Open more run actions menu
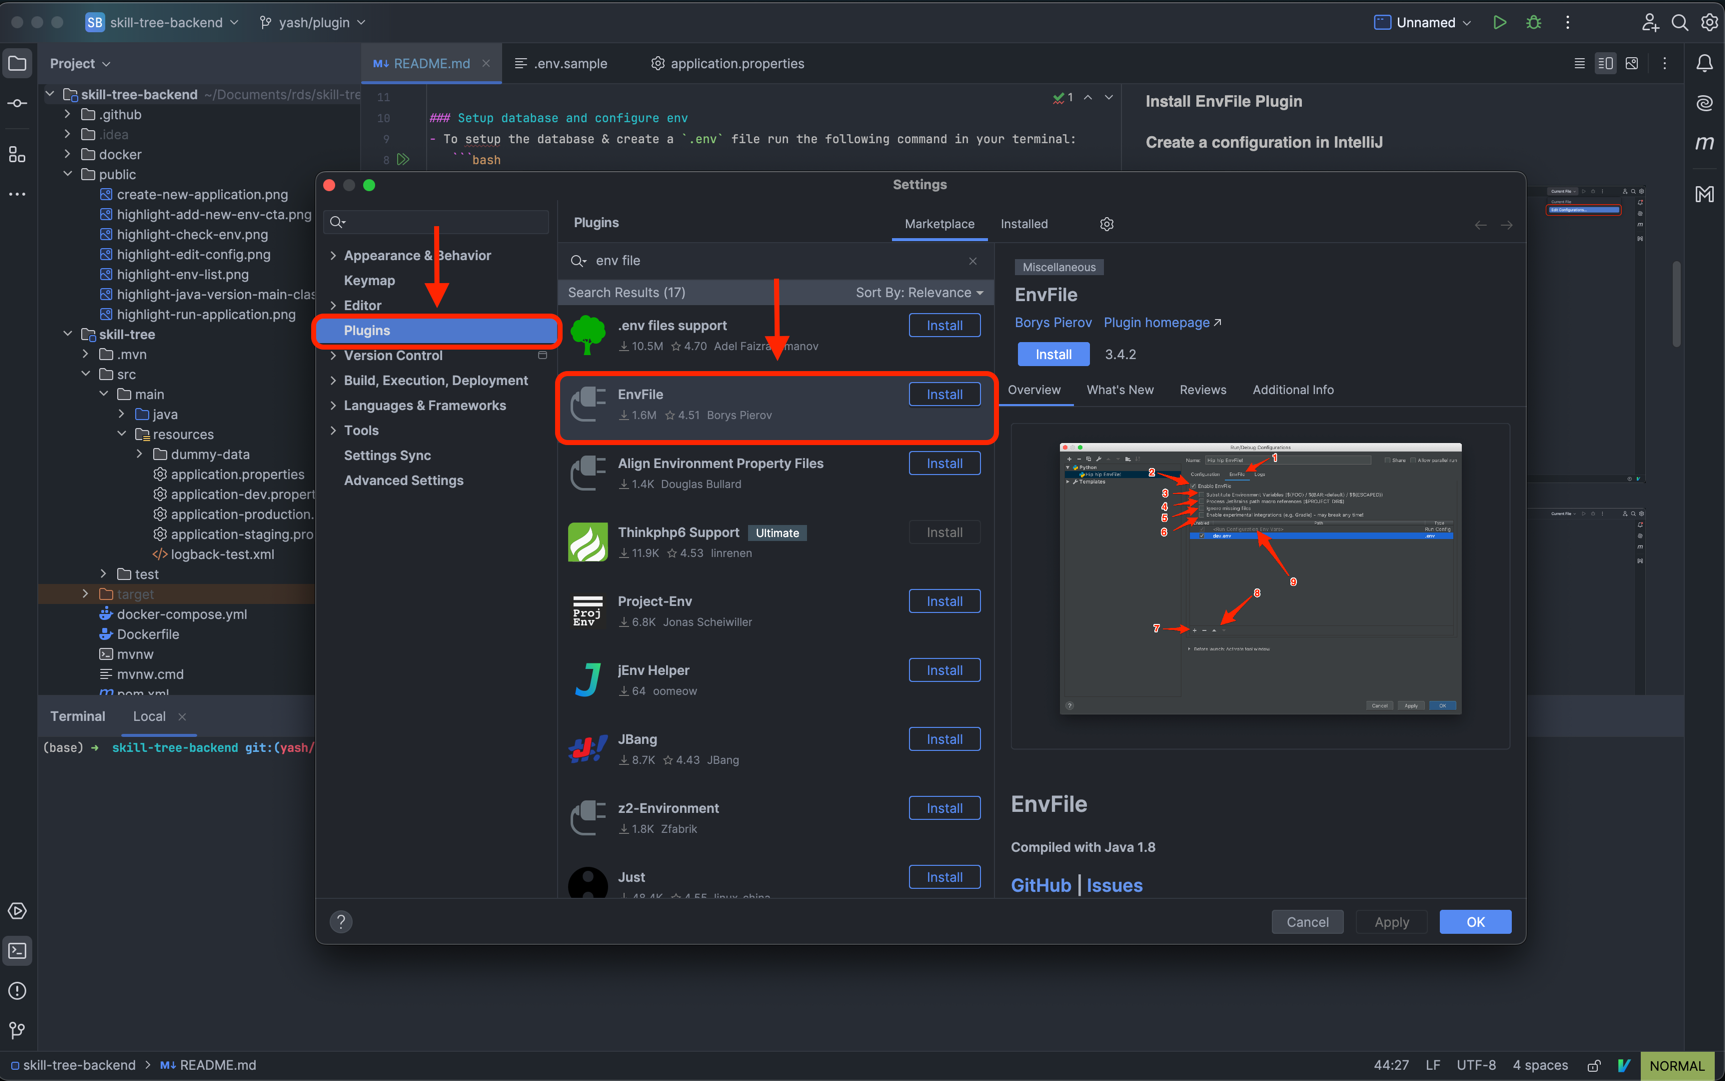This screenshot has height=1081, width=1725. pyautogui.click(x=1568, y=22)
